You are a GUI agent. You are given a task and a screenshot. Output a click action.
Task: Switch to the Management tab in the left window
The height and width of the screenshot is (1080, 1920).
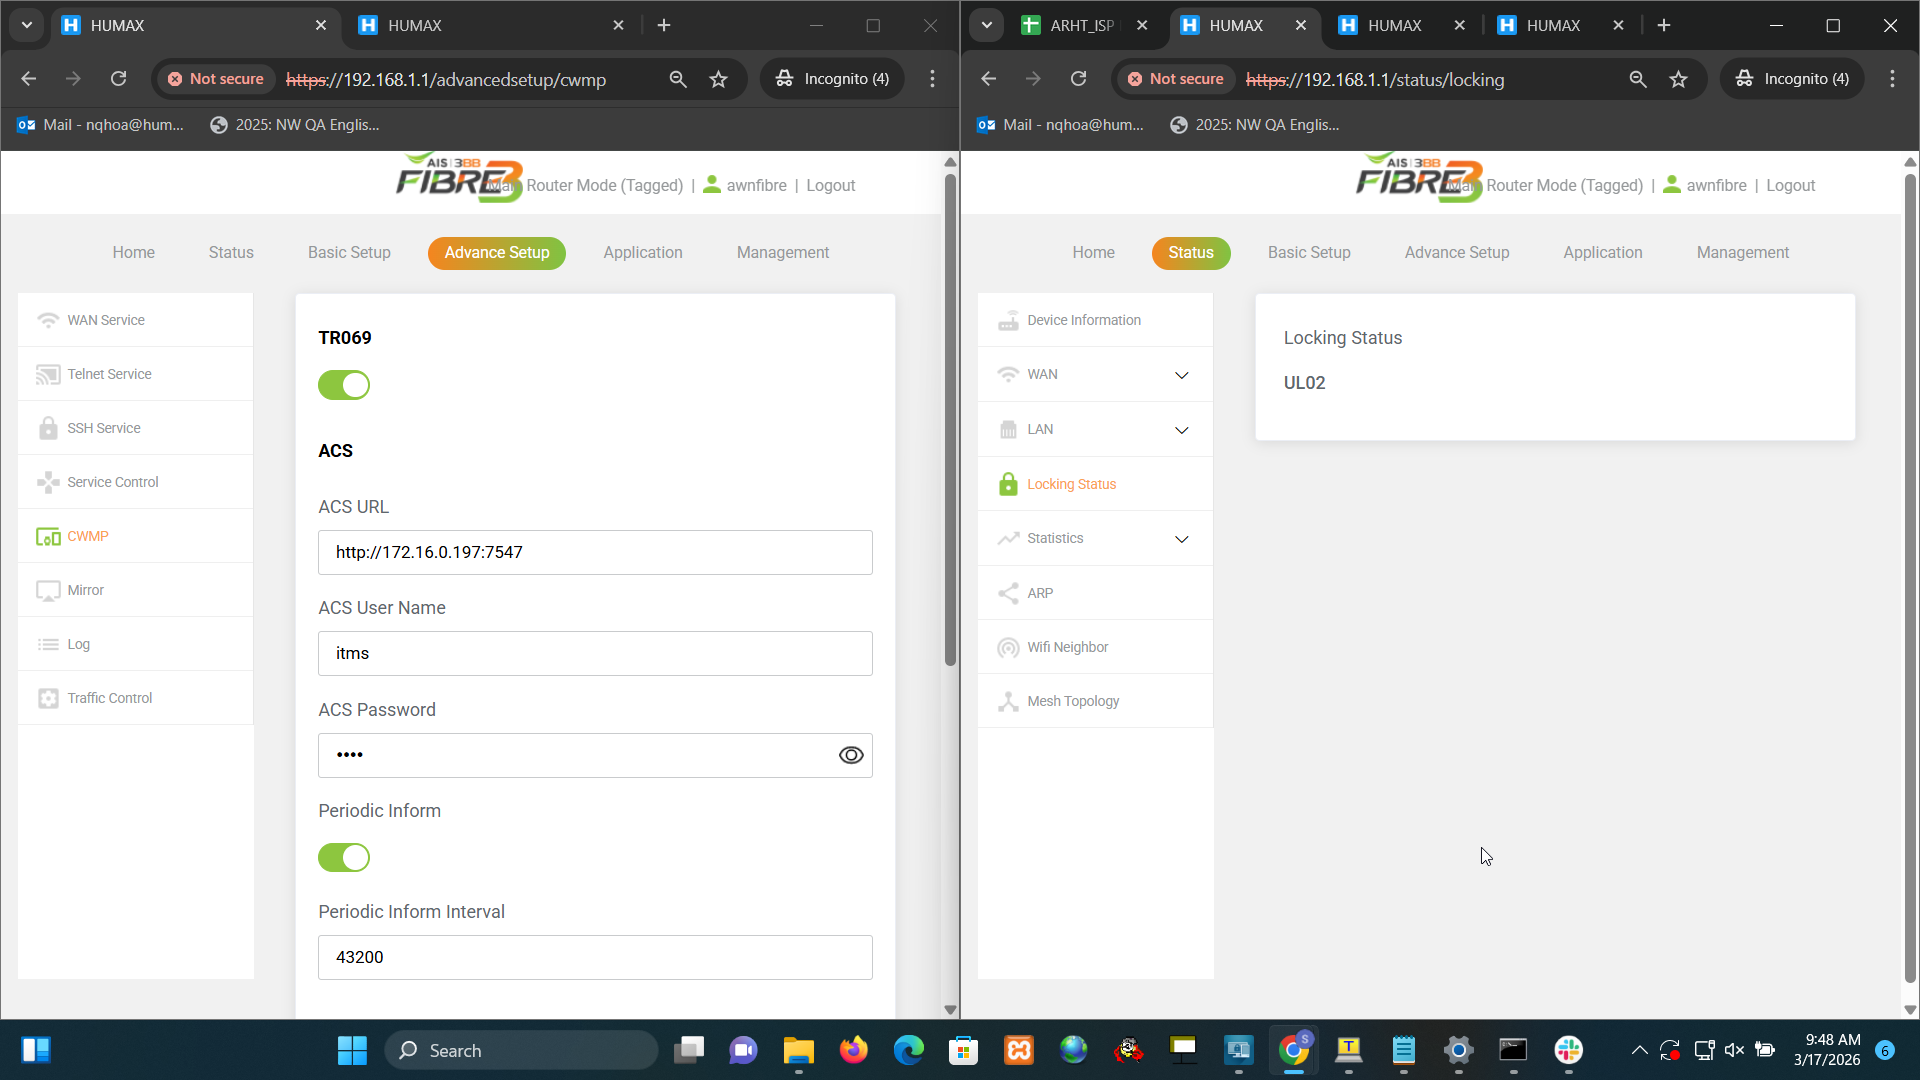tap(782, 253)
